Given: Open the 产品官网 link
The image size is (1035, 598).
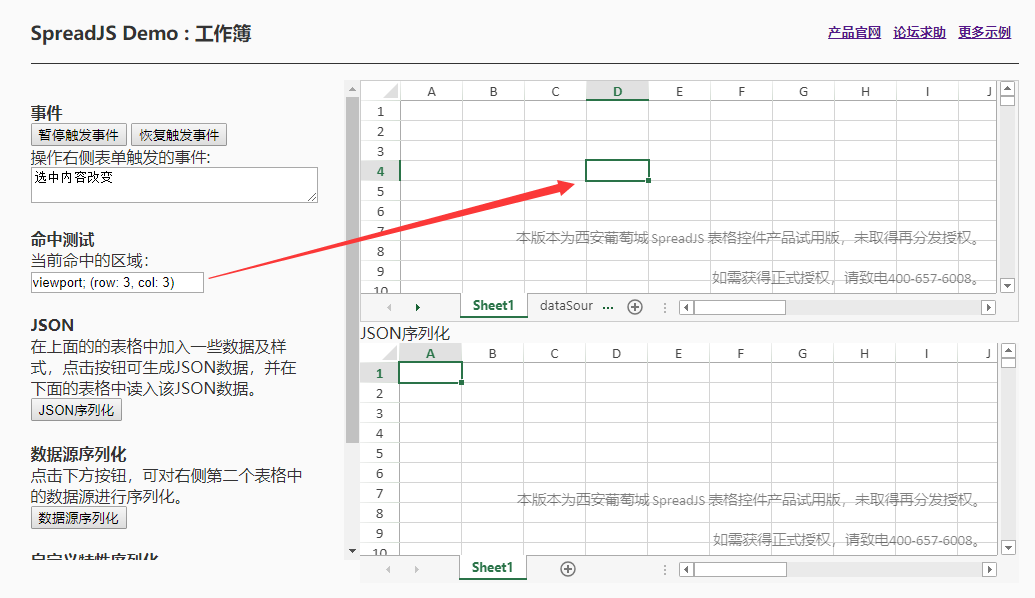Looking at the screenshot, I should tap(854, 32).
